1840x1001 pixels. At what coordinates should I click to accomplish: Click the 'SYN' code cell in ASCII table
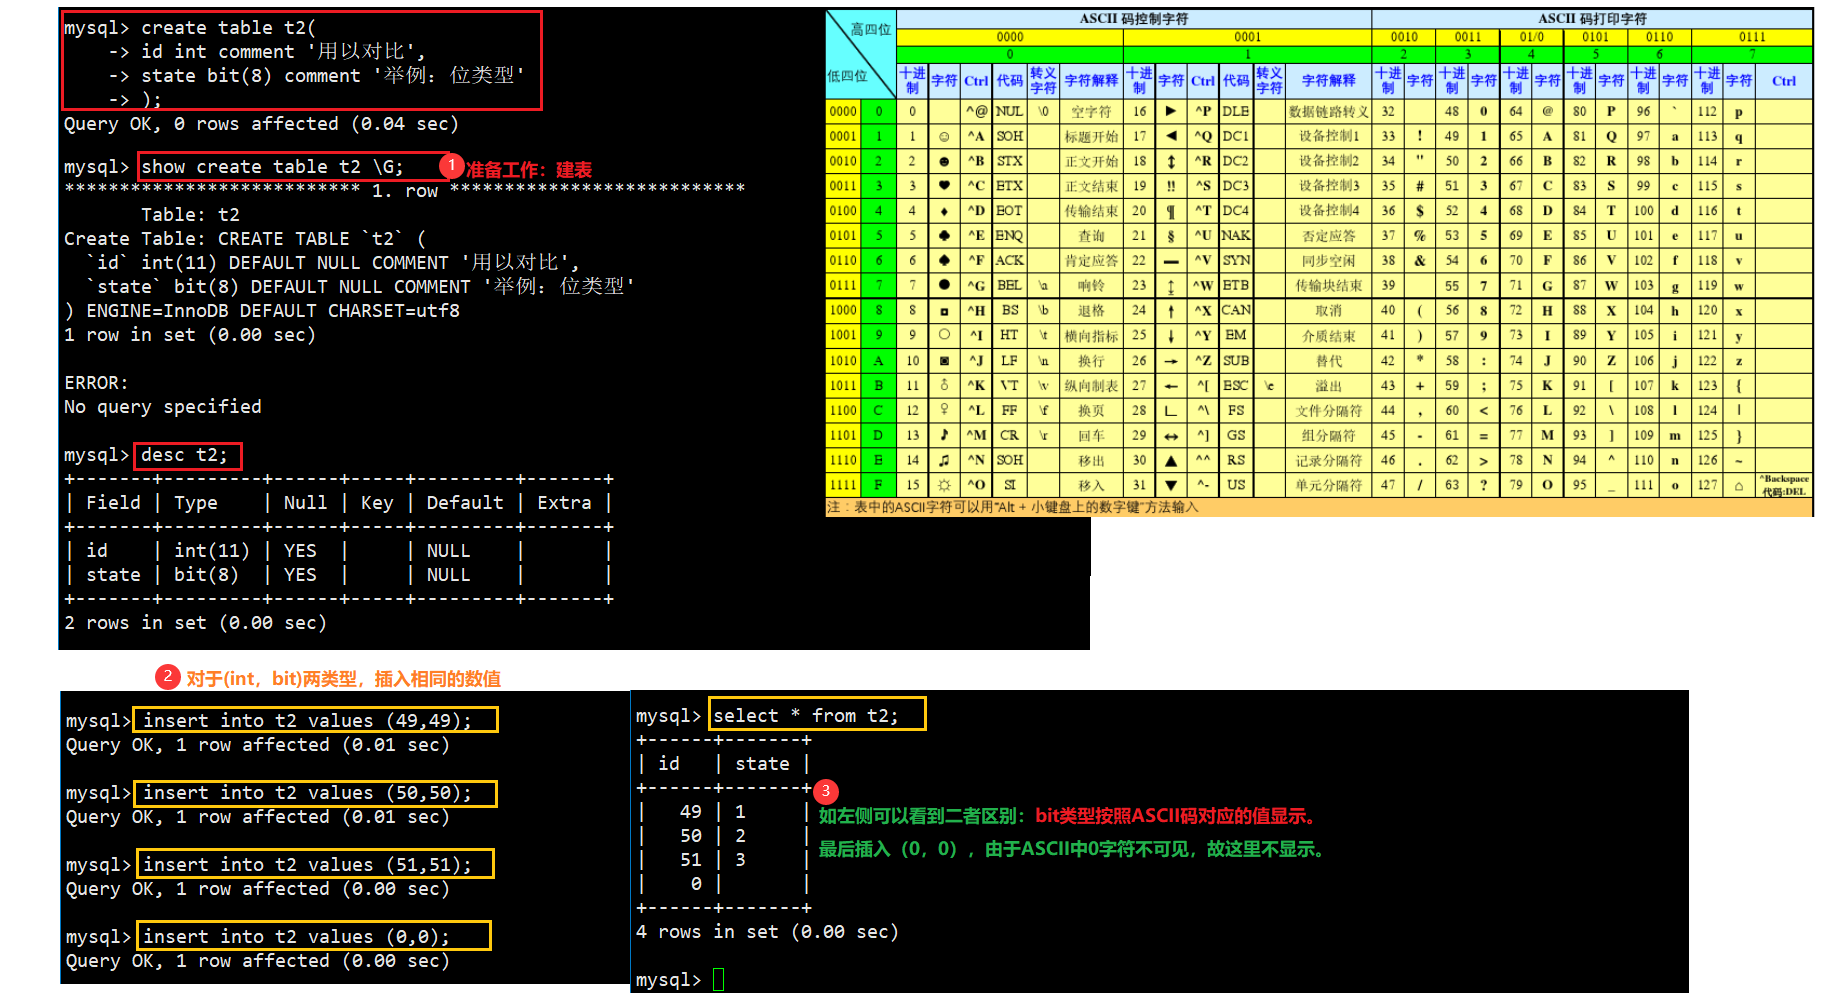1236,260
